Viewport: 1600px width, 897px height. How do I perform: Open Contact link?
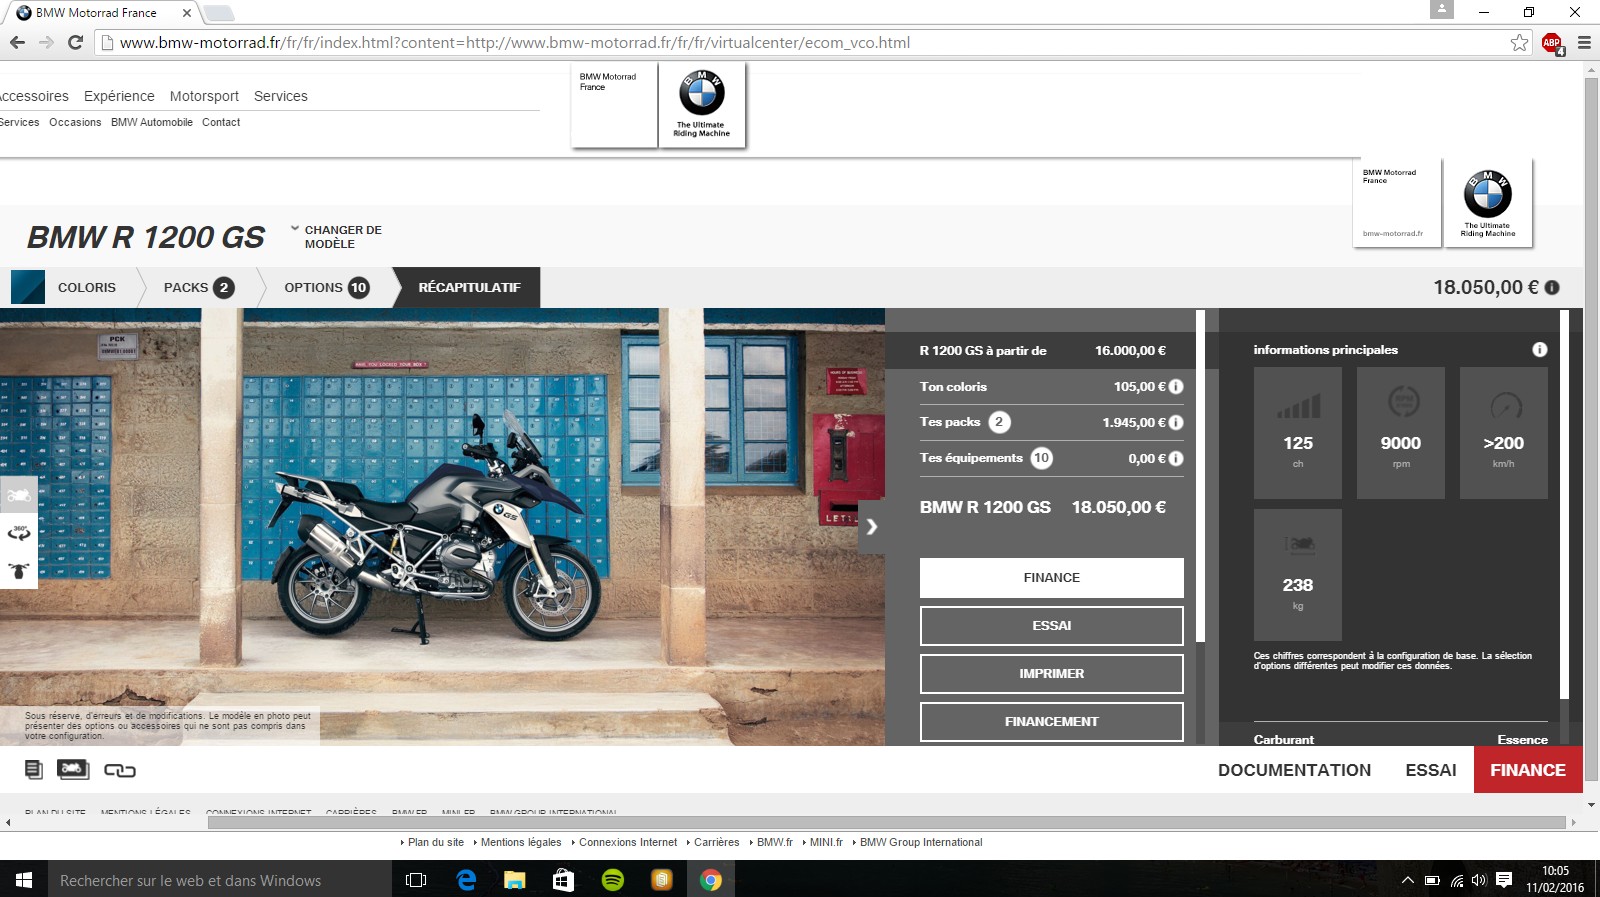coord(221,122)
